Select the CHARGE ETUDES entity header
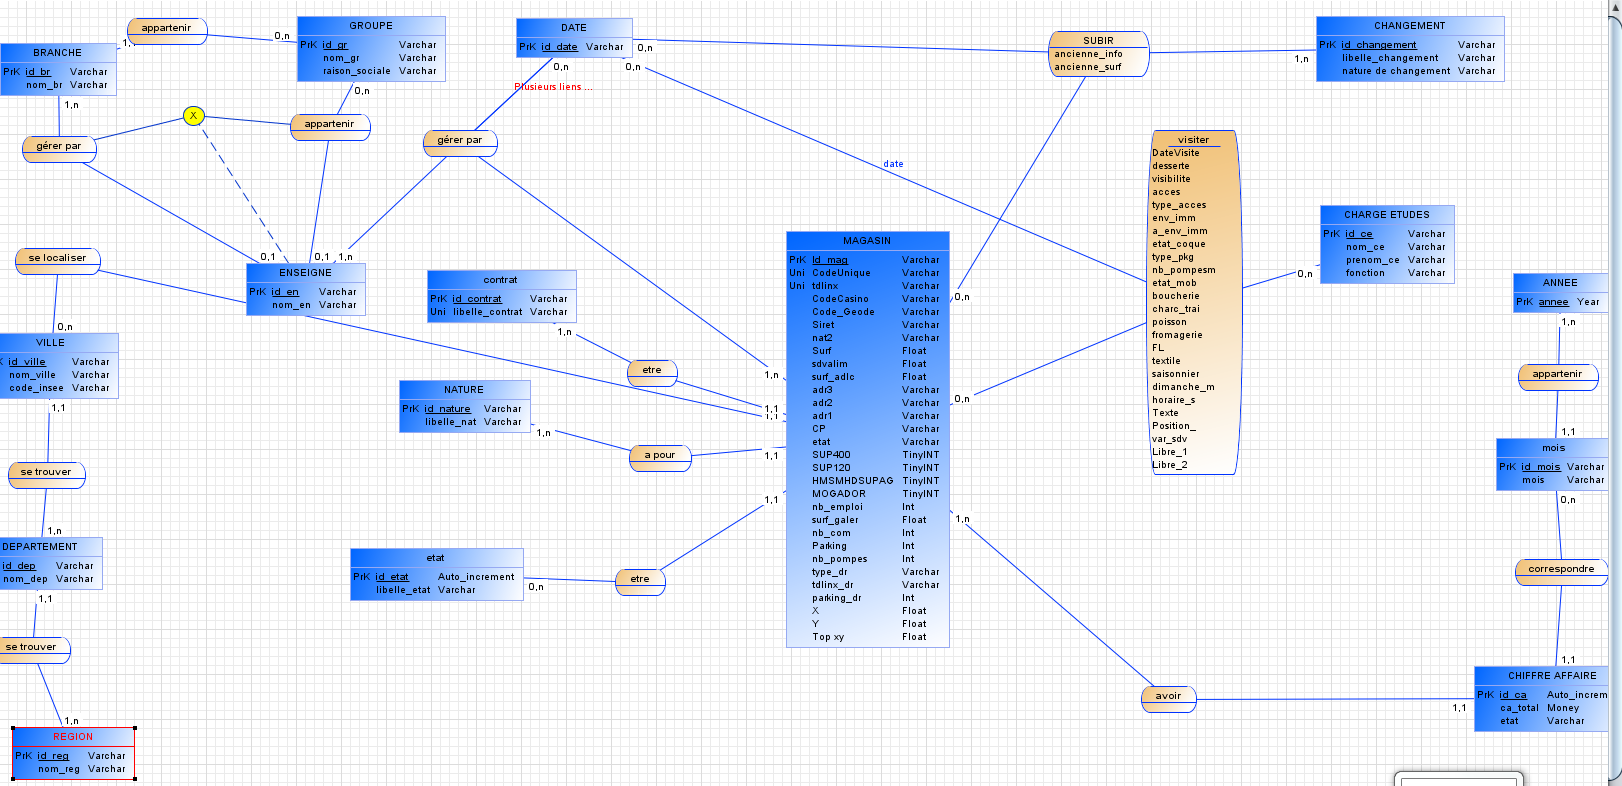The image size is (1622, 786). [1387, 215]
